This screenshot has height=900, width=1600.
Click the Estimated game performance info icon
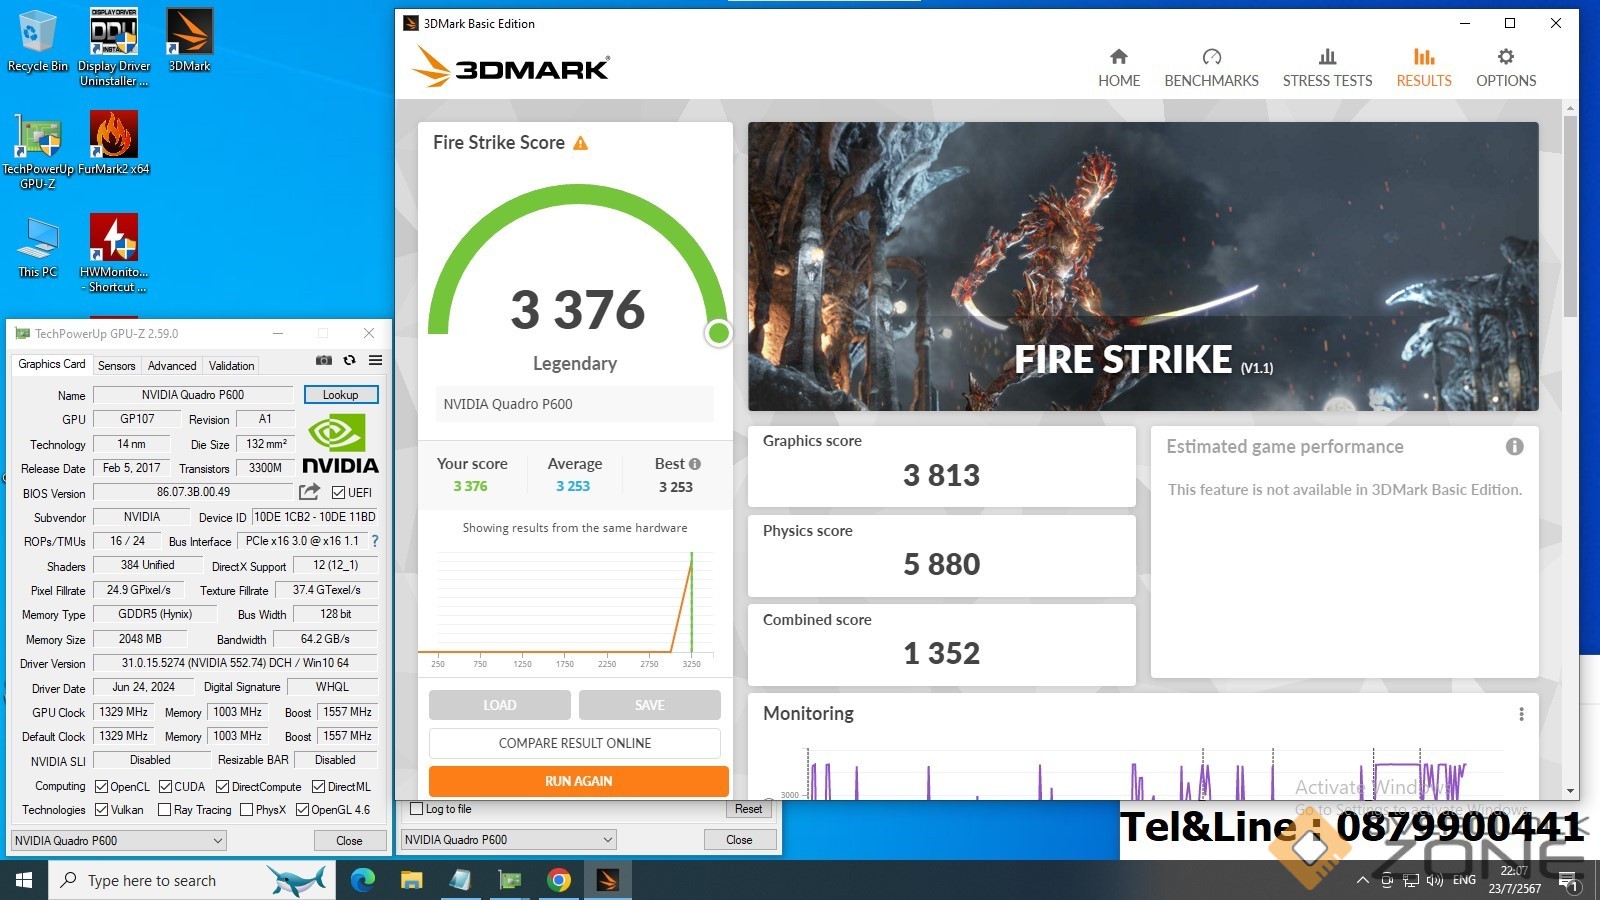[x=1515, y=447]
